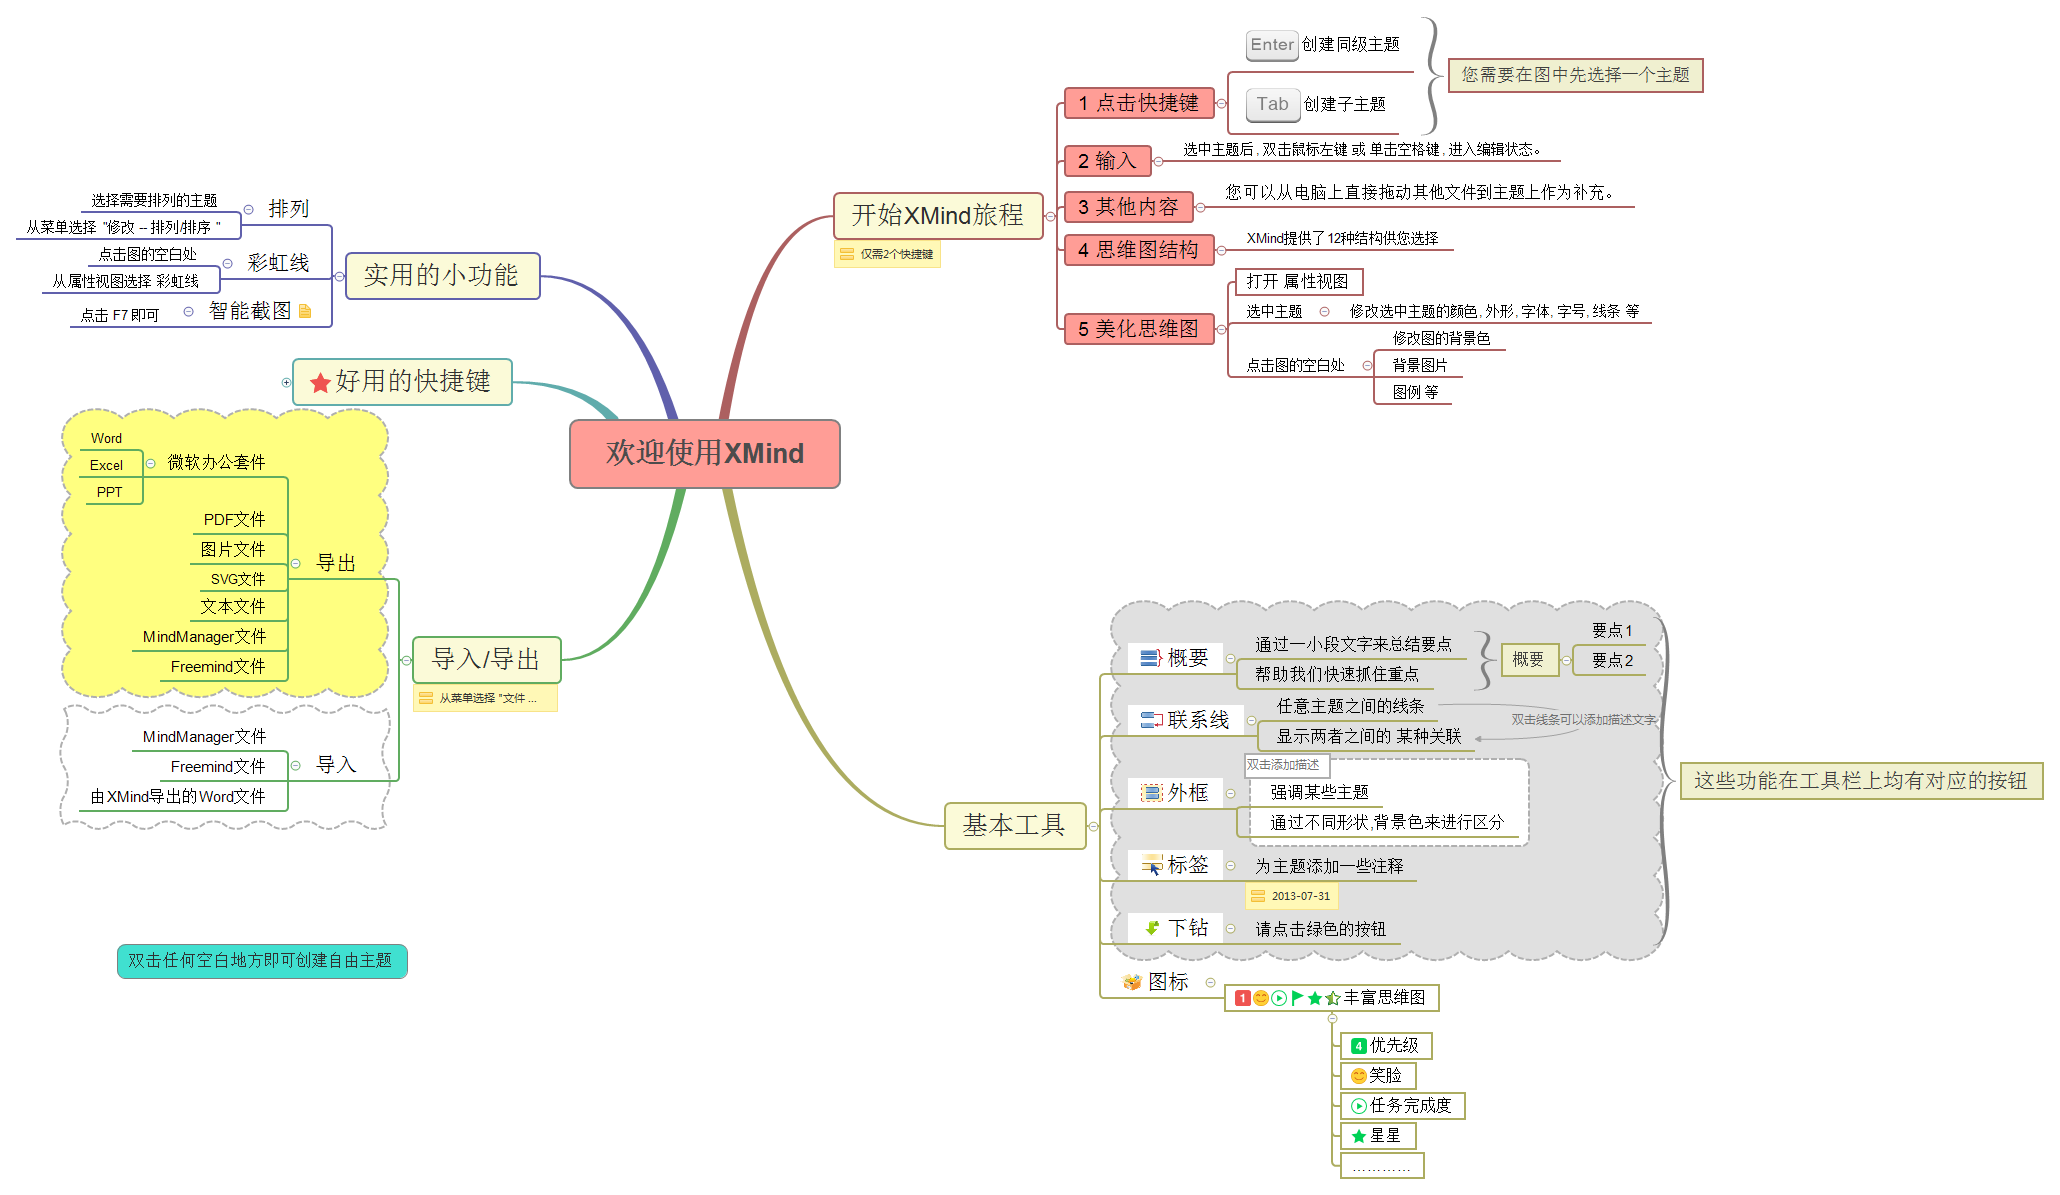2060x1195 pixels.
Task: Click the green priority 4 marker on 优先级
Action: (x=1358, y=1046)
